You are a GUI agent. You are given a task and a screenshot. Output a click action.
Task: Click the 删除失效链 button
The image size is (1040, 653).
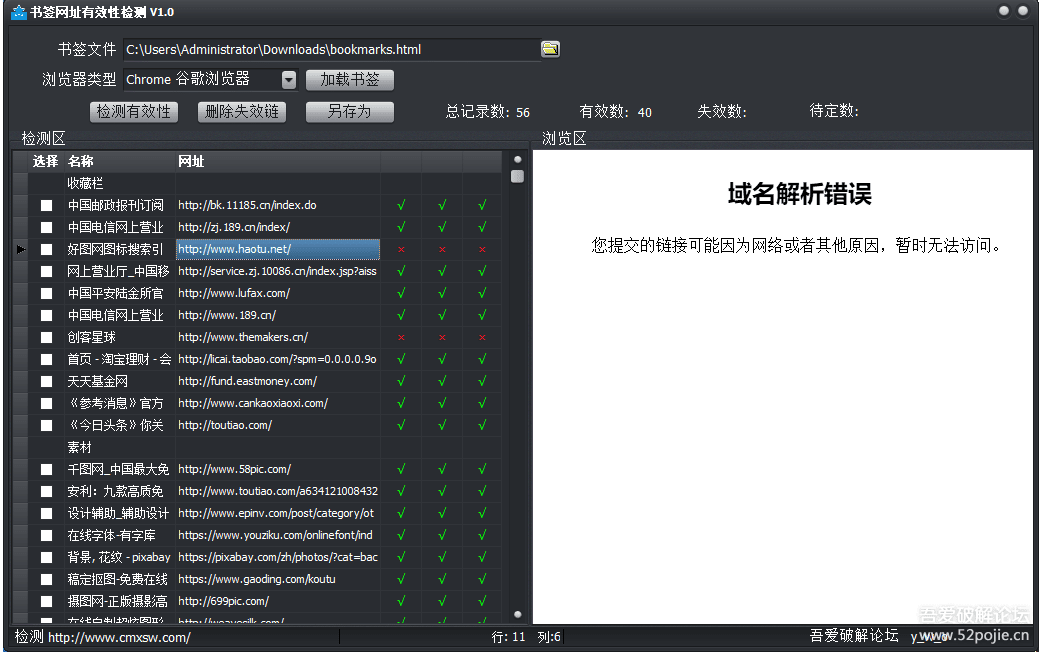pyautogui.click(x=242, y=111)
